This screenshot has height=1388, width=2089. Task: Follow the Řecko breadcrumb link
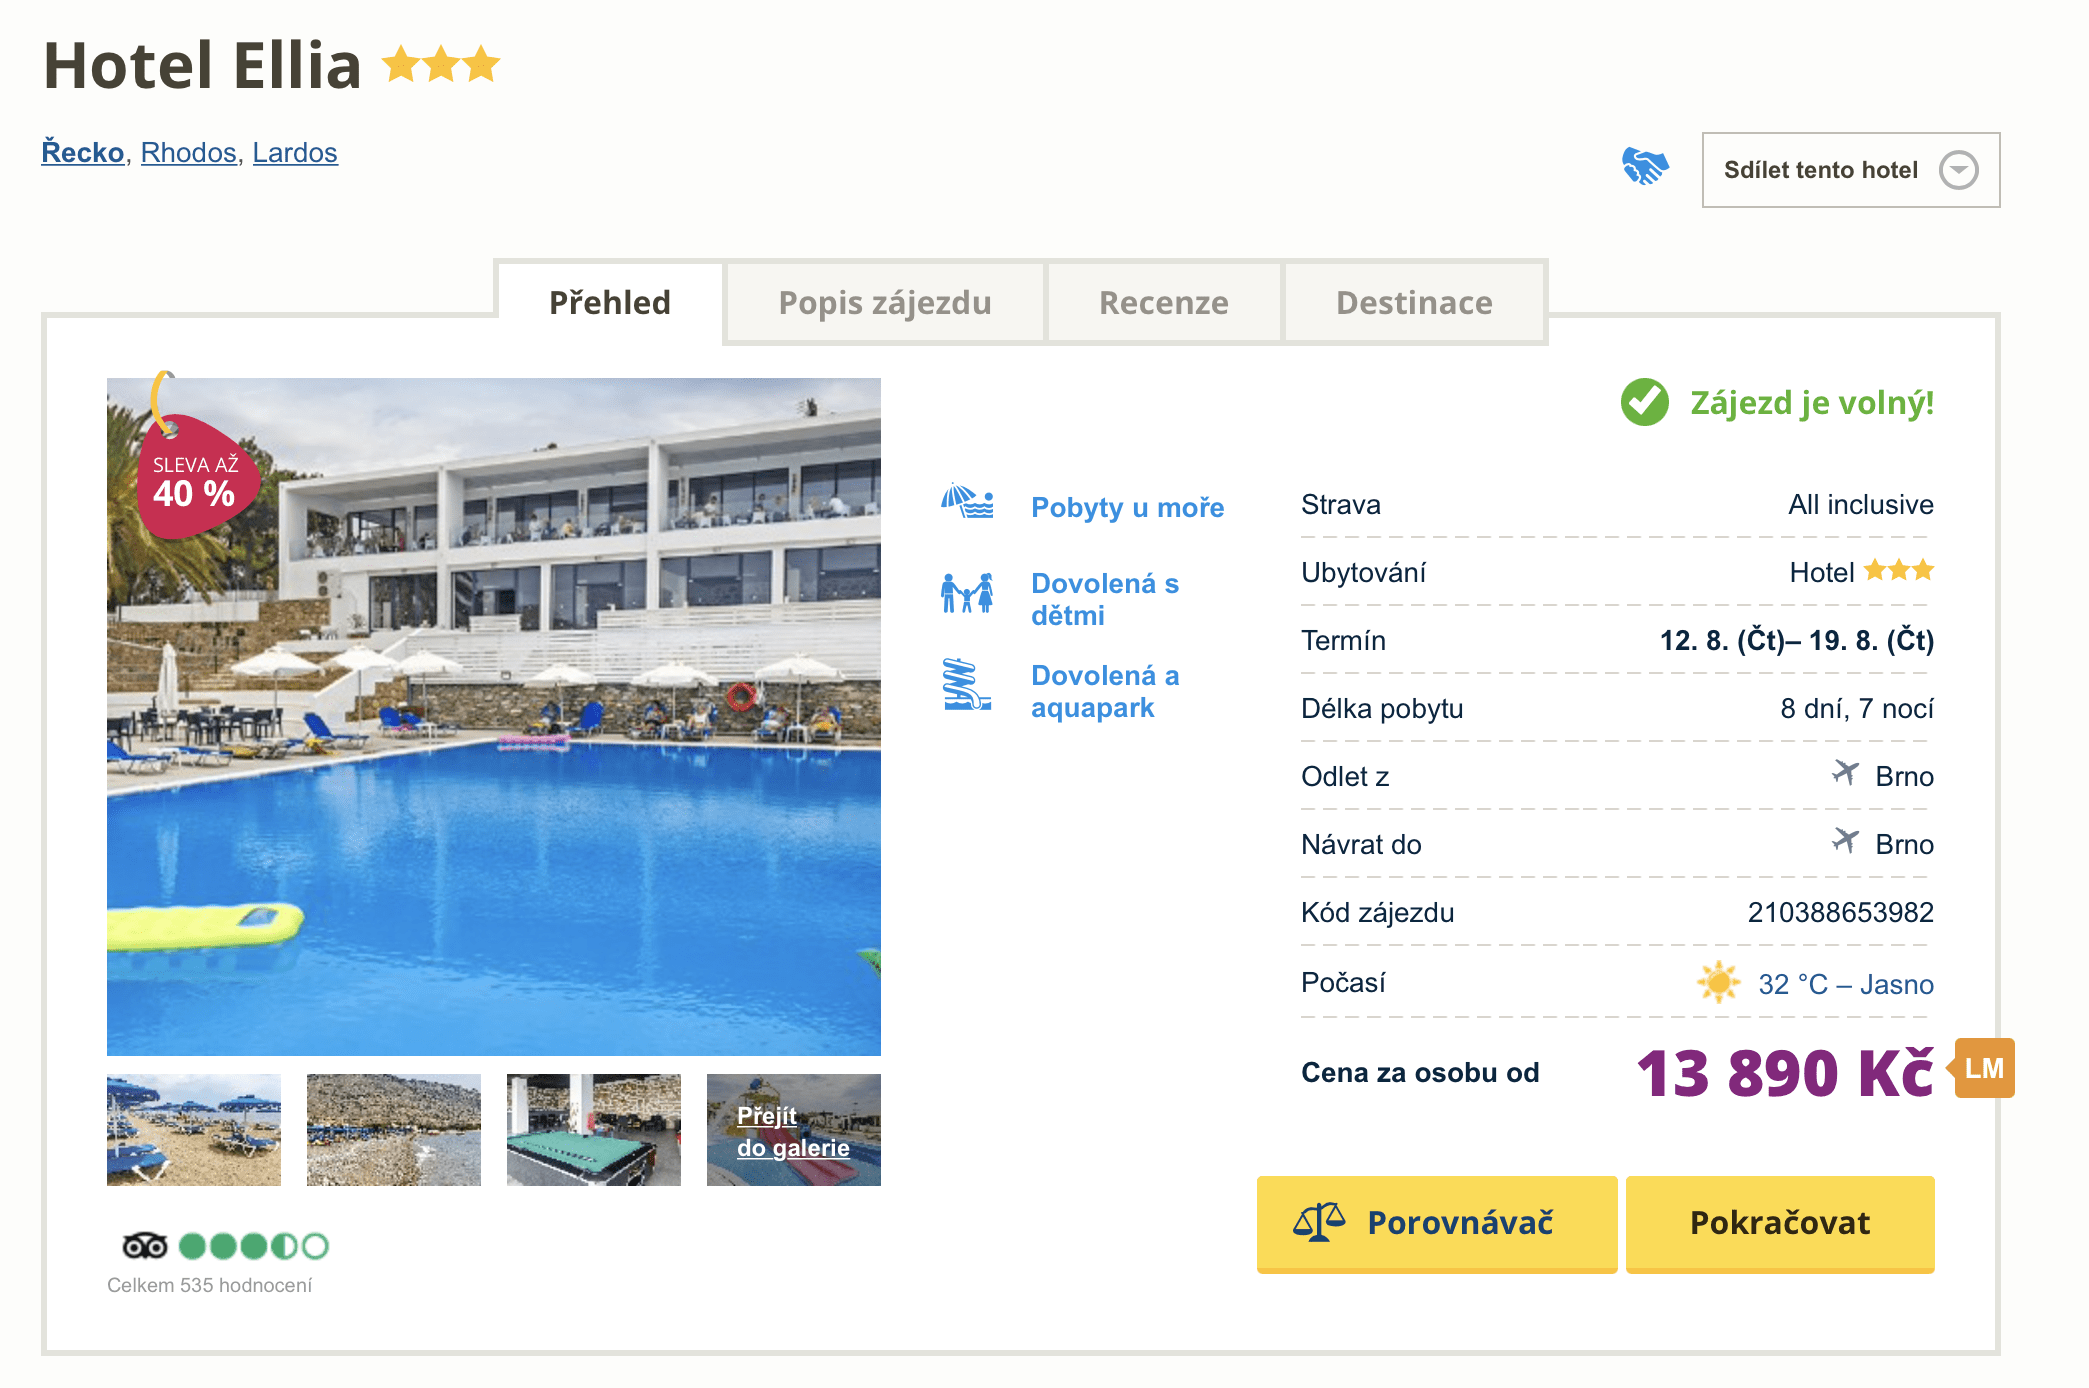tap(83, 153)
